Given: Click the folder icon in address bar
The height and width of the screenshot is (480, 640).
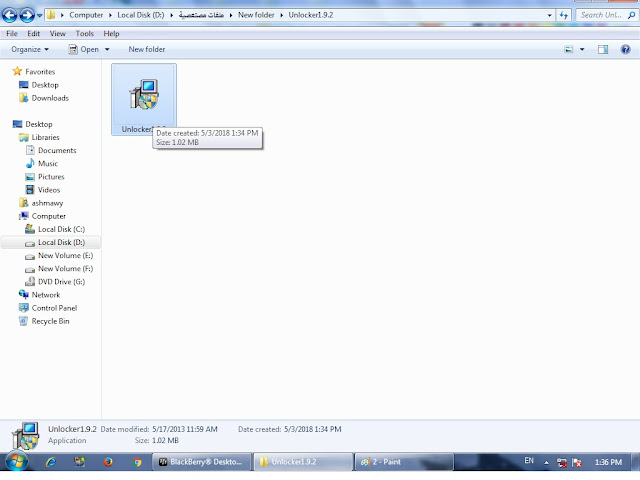Looking at the screenshot, I should pyautogui.click(x=51, y=15).
